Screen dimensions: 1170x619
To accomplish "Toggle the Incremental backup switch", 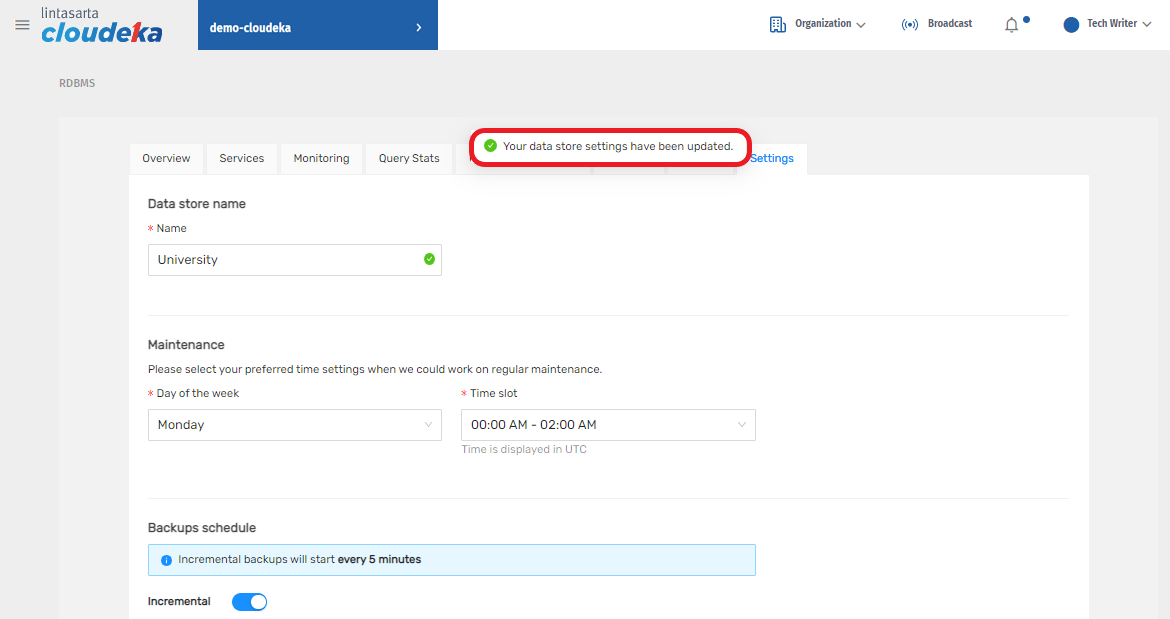I will (x=249, y=602).
